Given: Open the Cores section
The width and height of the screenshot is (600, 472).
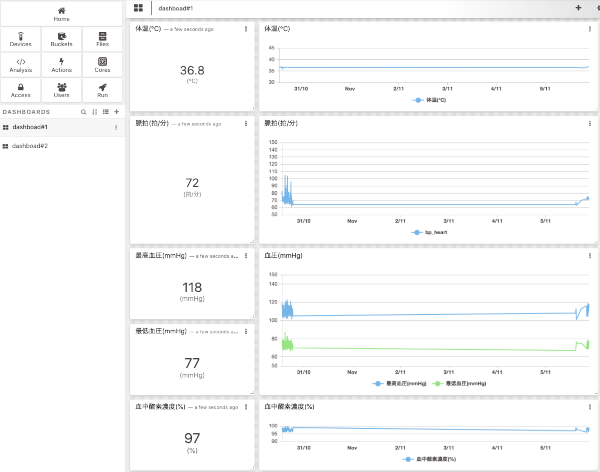Looking at the screenshot, I should [x=103, y=65].
